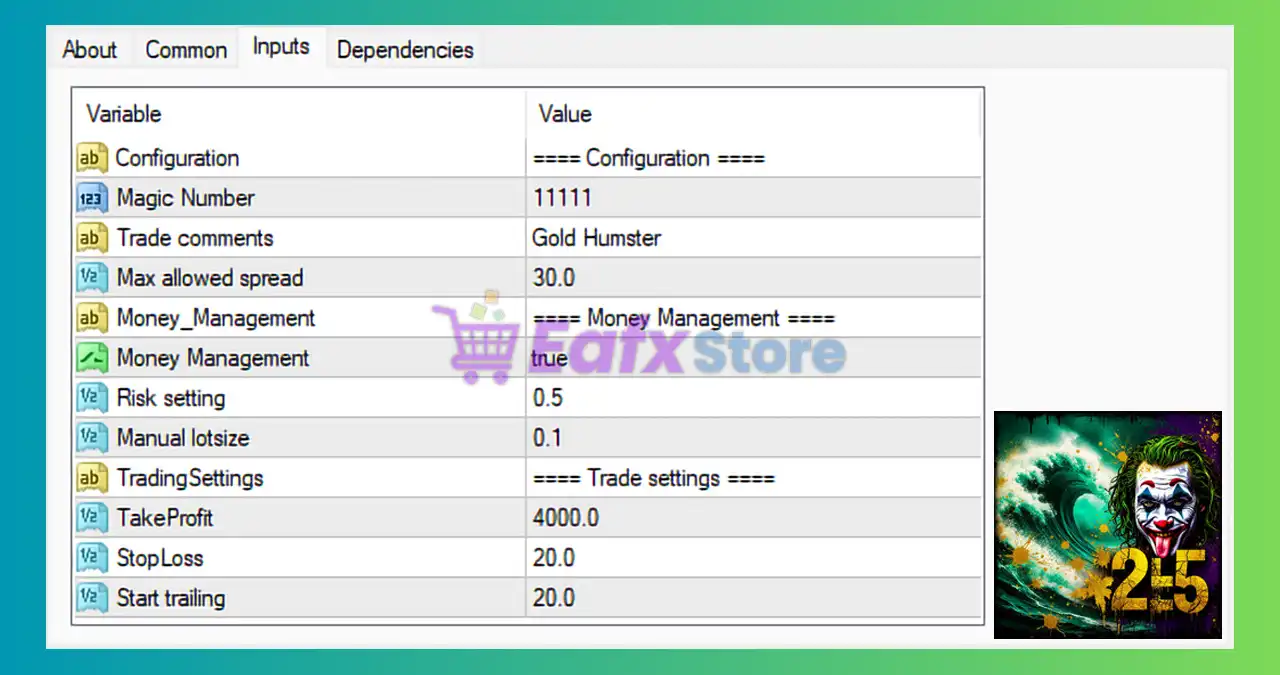Image resolution: width=1280 pixels, height=675 pixels.
Task: Open the Common tab
Action: click(186, 50)
